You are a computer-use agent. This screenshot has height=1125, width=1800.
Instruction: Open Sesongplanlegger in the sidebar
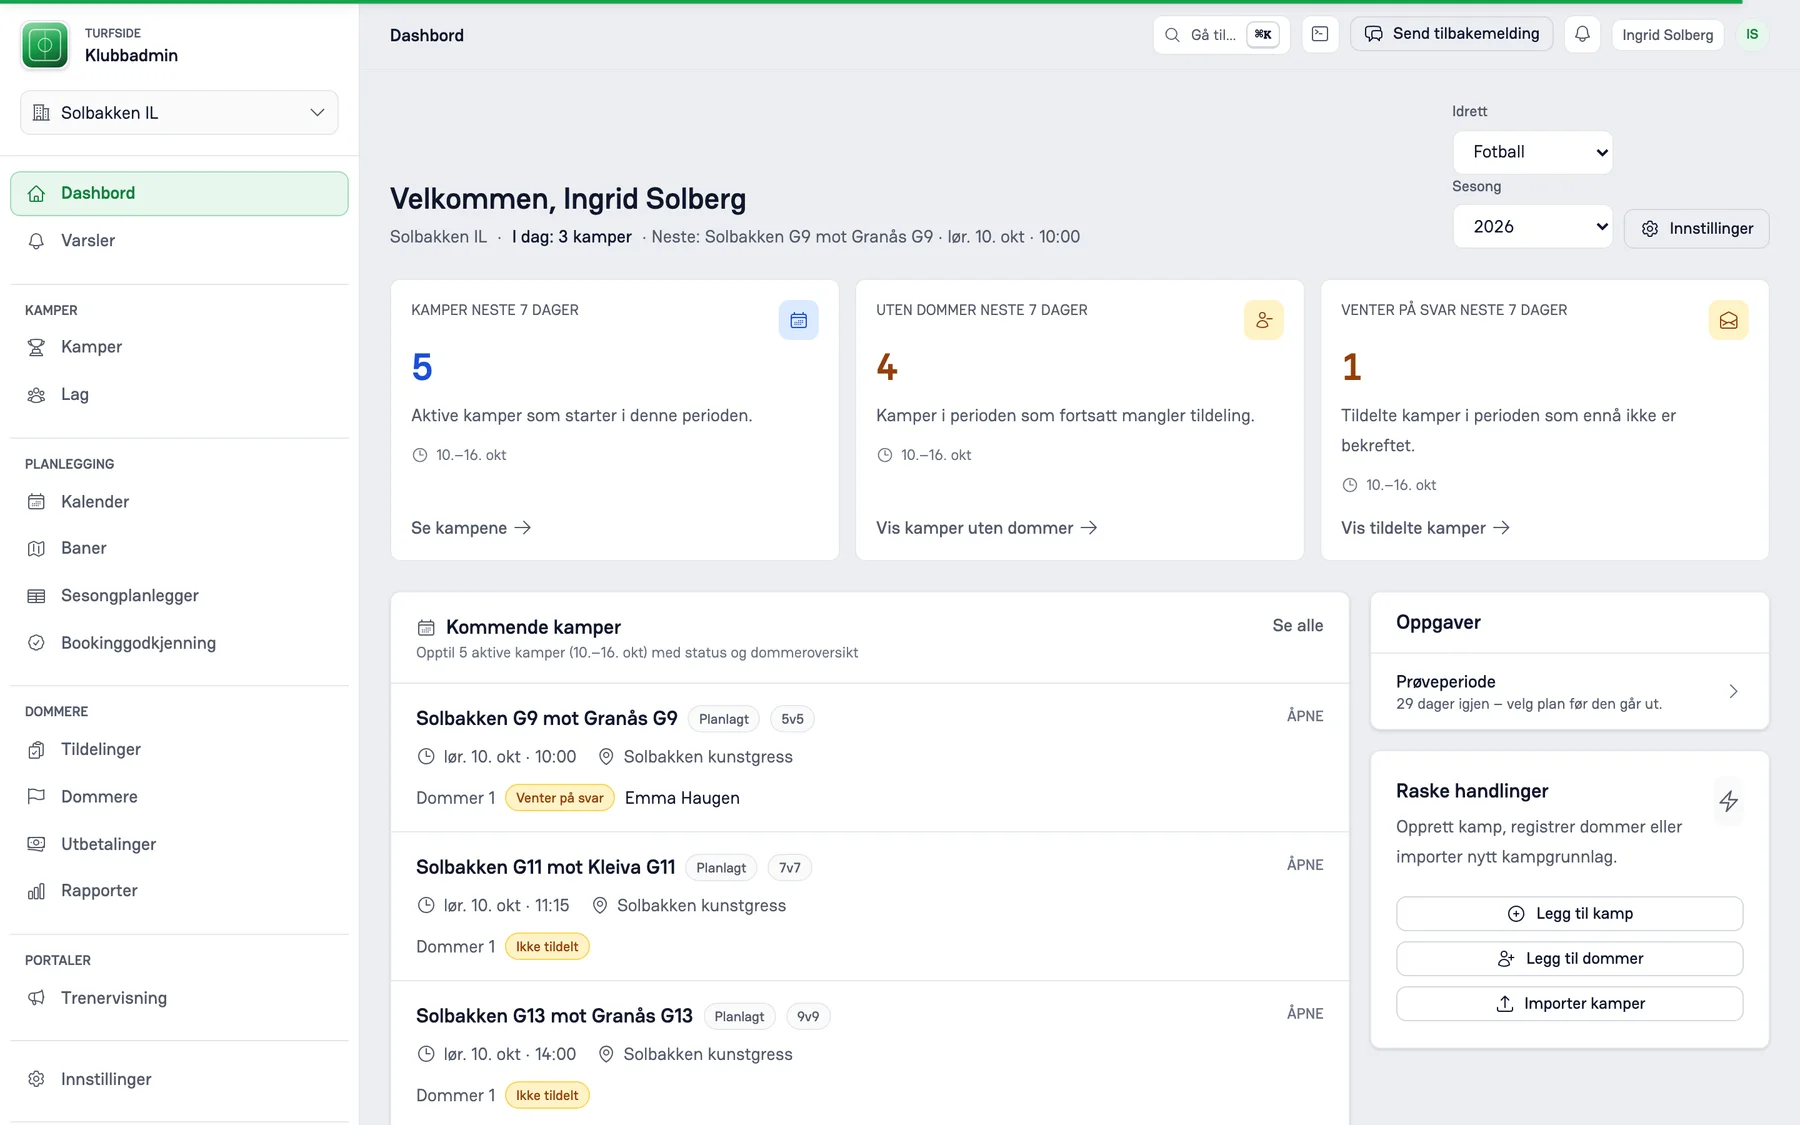point(180,596)
